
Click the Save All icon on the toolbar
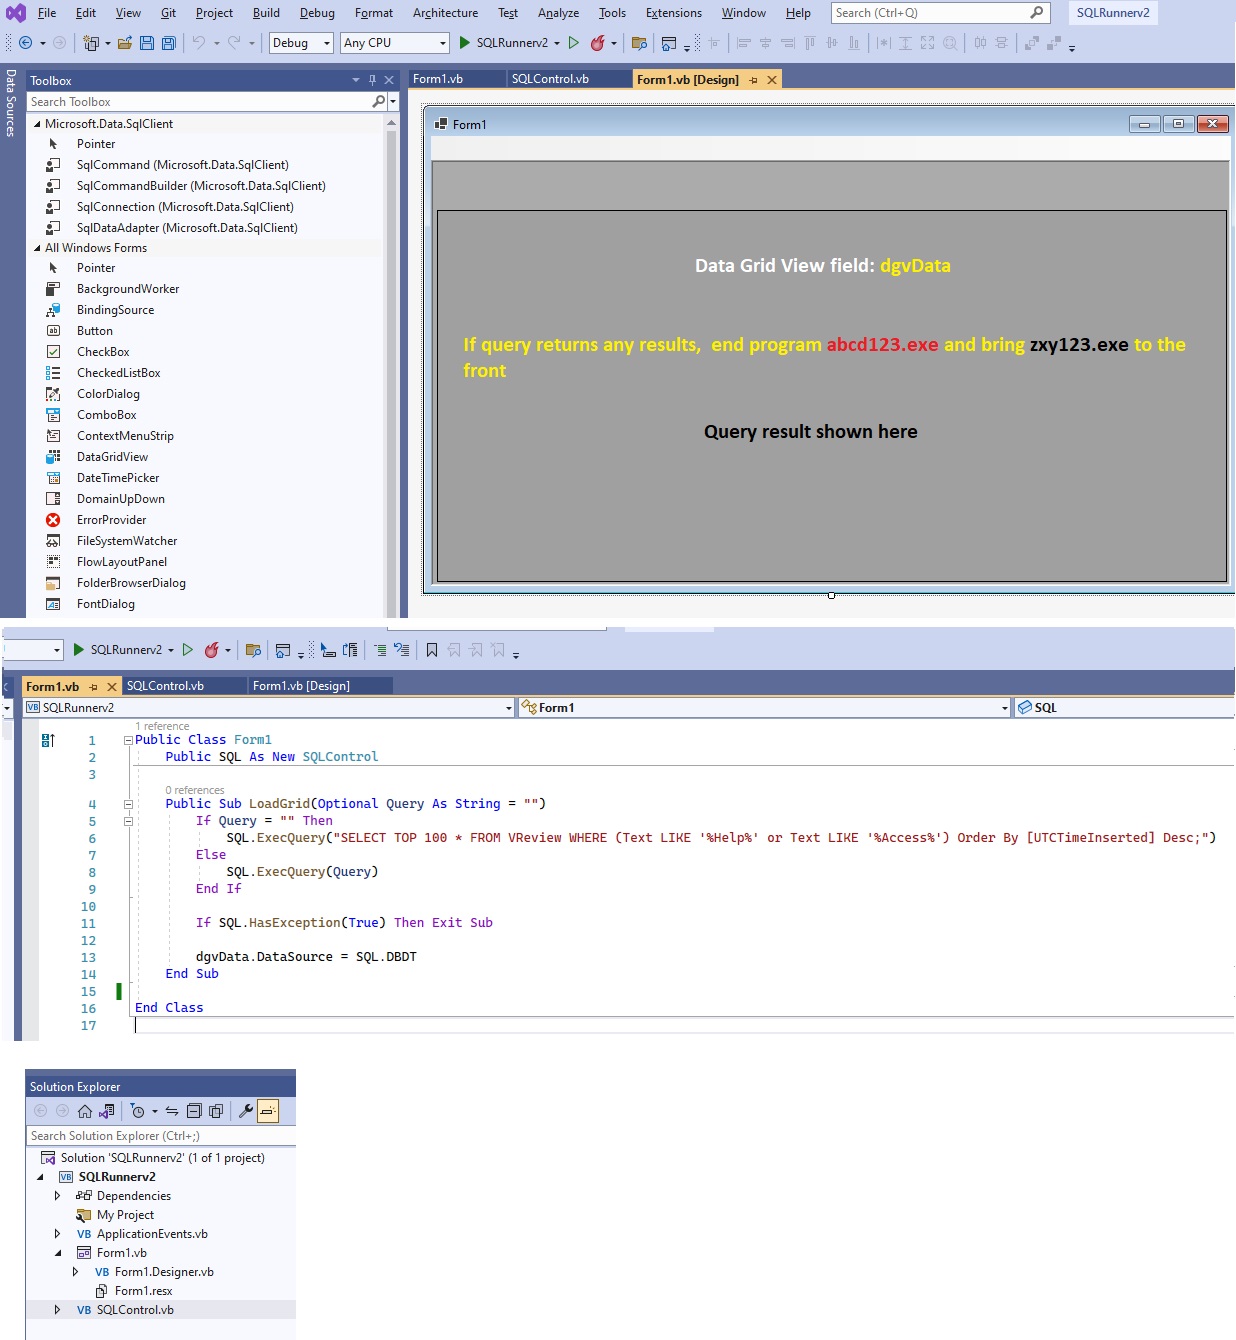click(170, 43)
